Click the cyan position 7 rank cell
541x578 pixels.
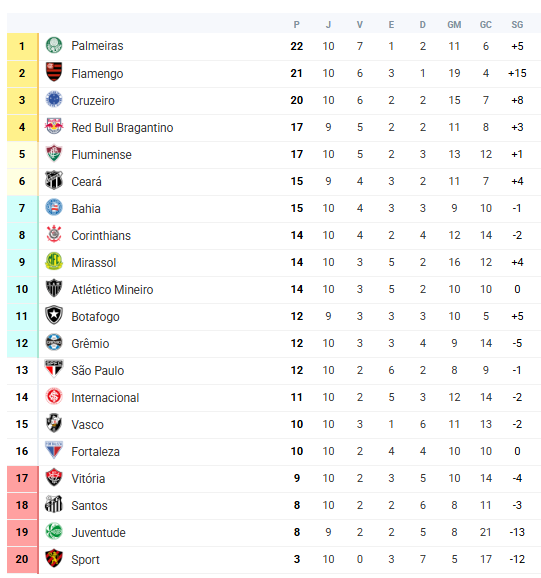coord(22,209)
